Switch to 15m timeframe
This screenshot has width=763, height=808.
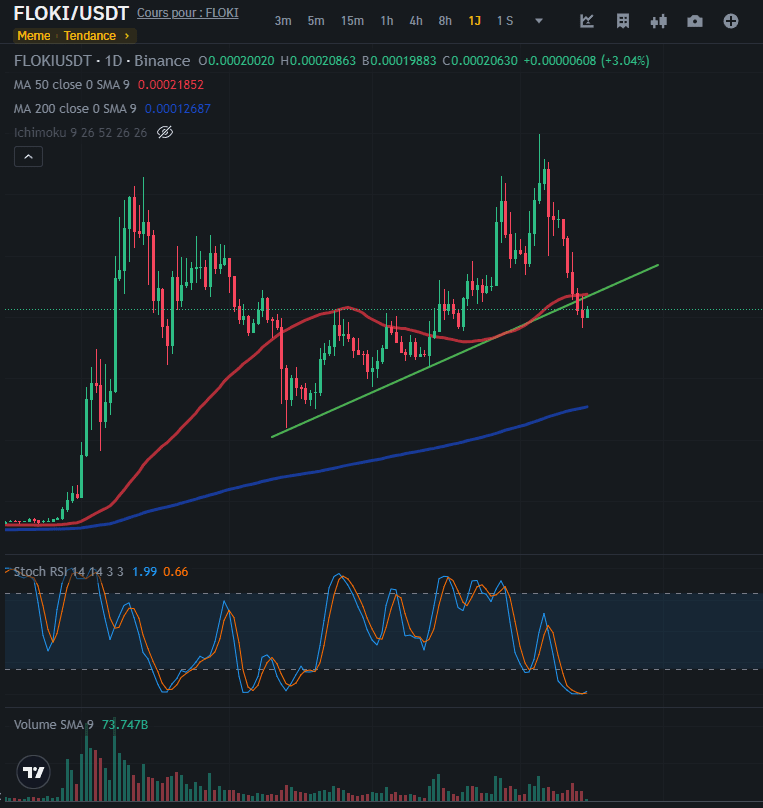(352, 21)
